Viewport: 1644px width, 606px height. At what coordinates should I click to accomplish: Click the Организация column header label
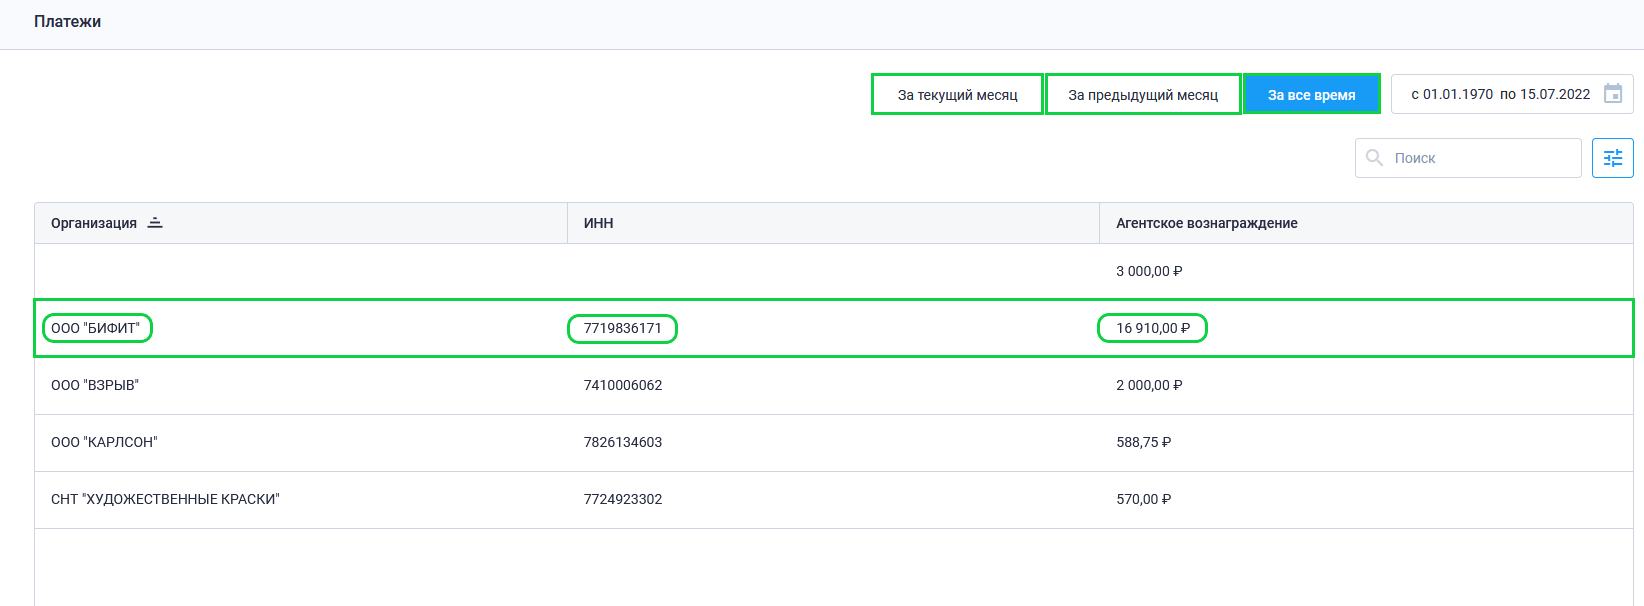click(94, 223)
